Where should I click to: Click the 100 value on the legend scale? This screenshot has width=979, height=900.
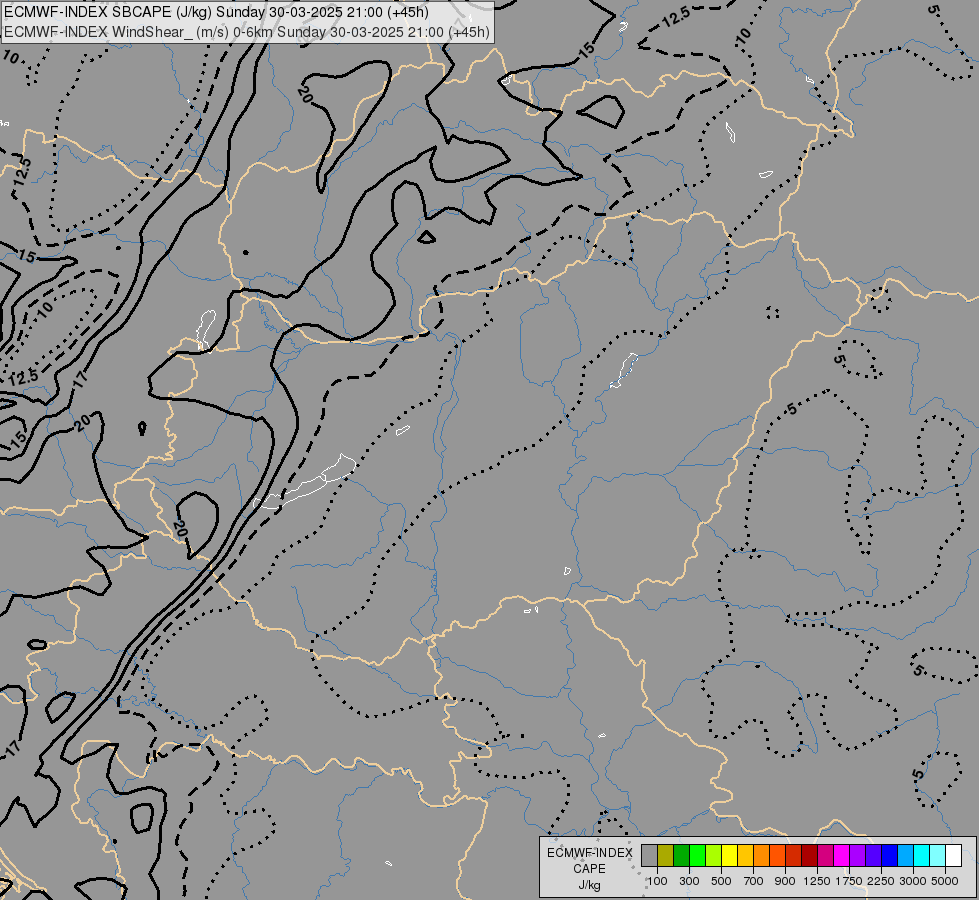tap(657, 881)
